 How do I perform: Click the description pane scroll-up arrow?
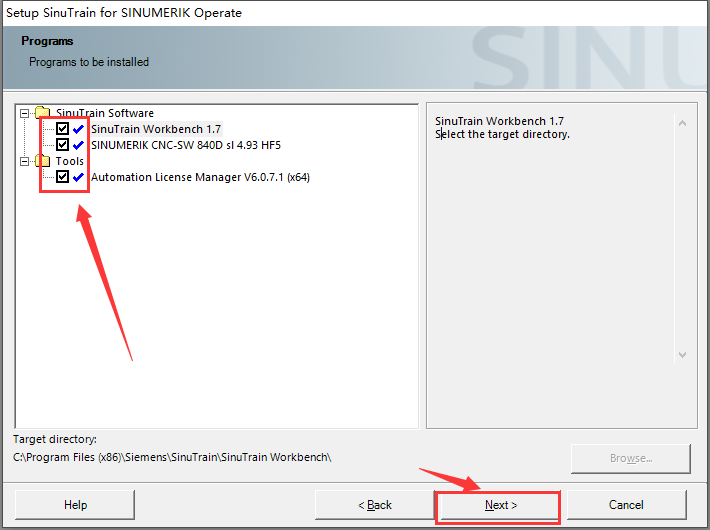(682, 123)
